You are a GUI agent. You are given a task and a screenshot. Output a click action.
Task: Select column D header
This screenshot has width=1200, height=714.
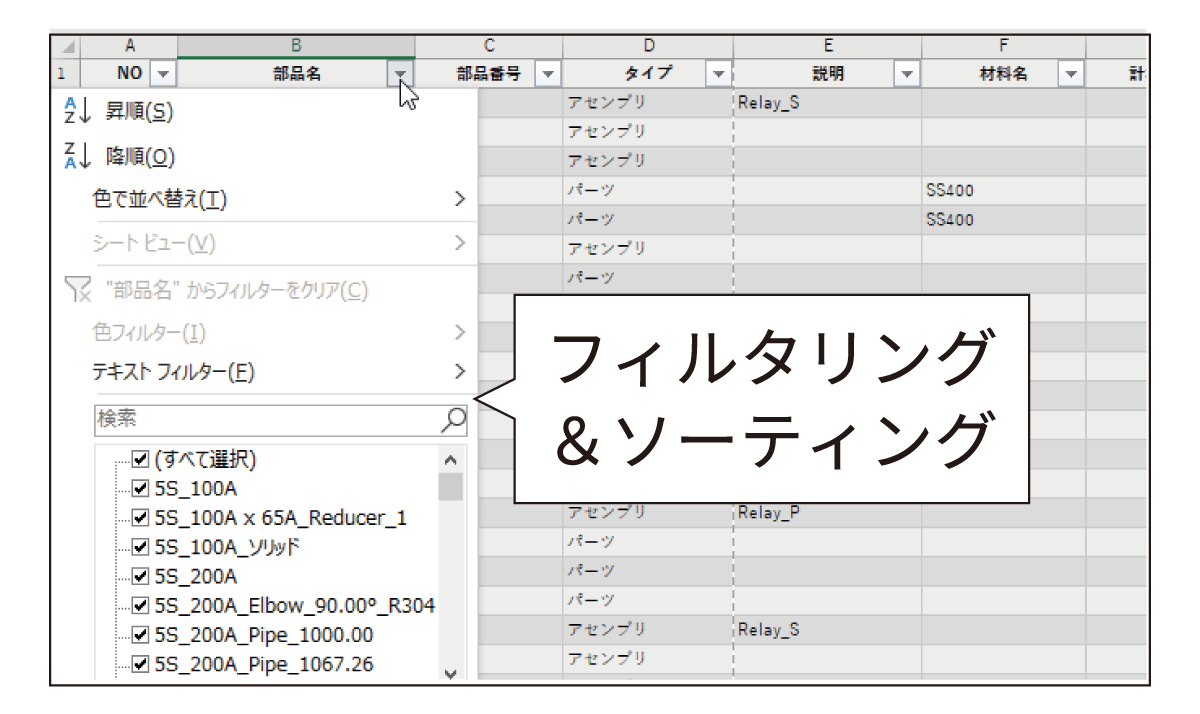[x=648, y=46]
